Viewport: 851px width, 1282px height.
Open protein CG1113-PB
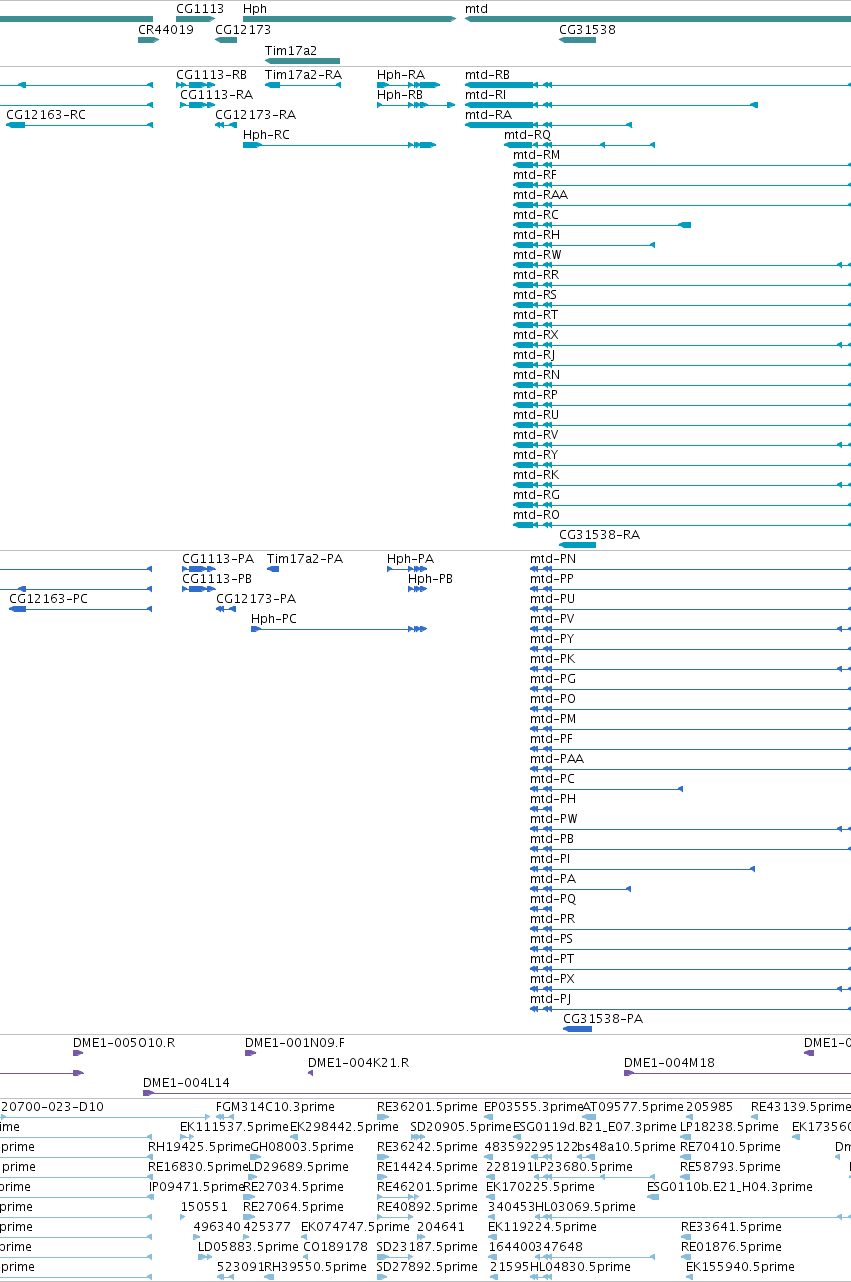217,579
